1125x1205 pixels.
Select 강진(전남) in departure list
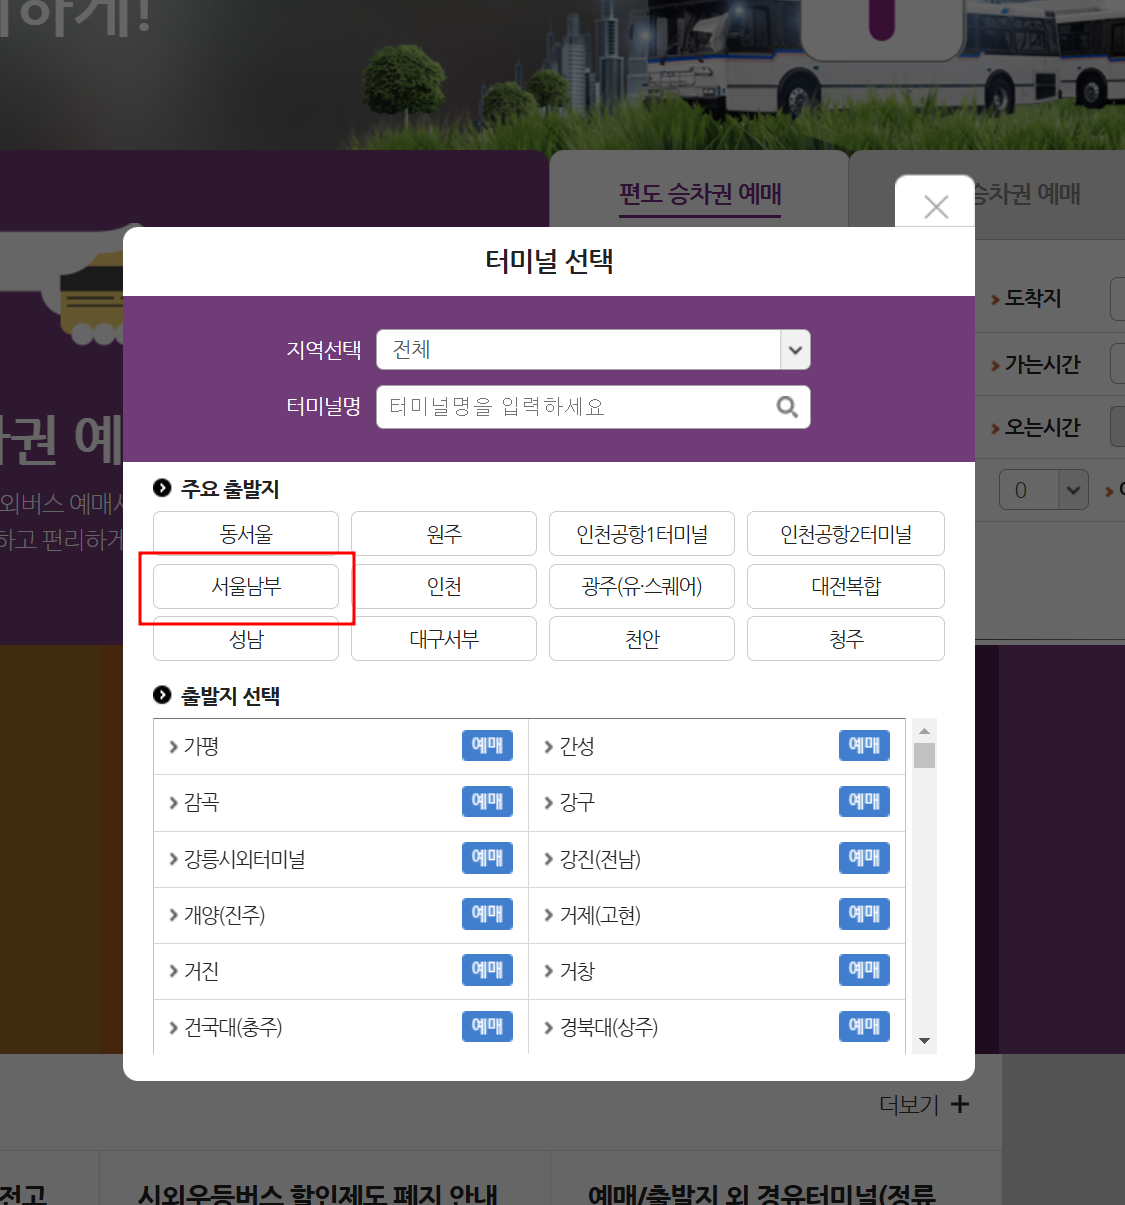[600, 859]
